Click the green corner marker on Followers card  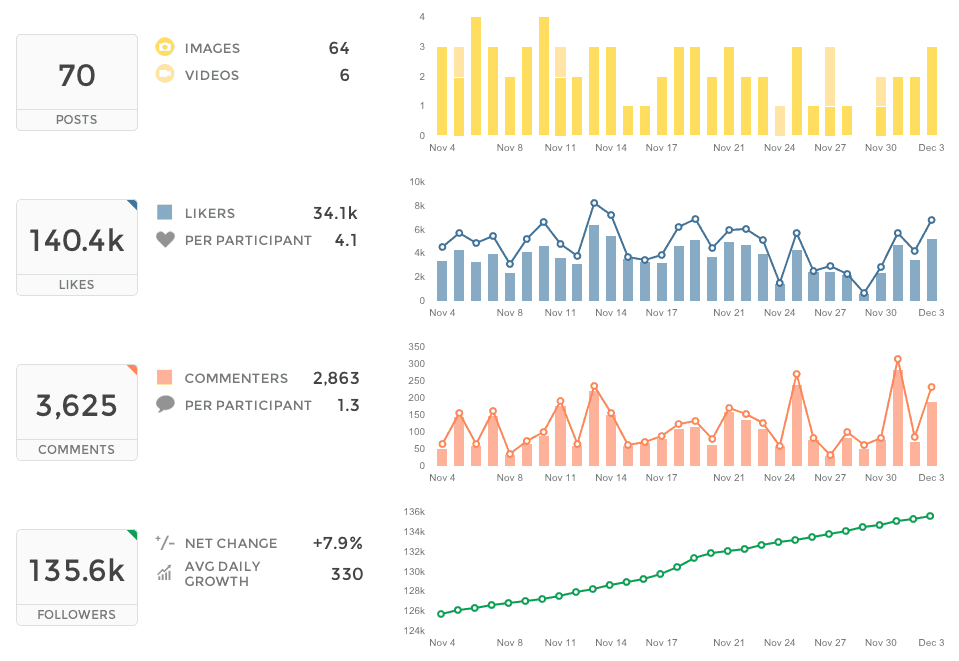[x=133, y=534]
